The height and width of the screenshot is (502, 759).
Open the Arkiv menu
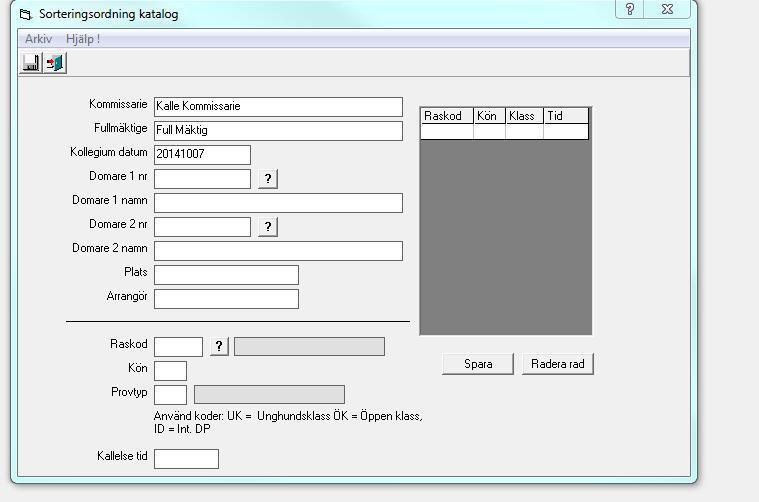[x=38, y=39]
